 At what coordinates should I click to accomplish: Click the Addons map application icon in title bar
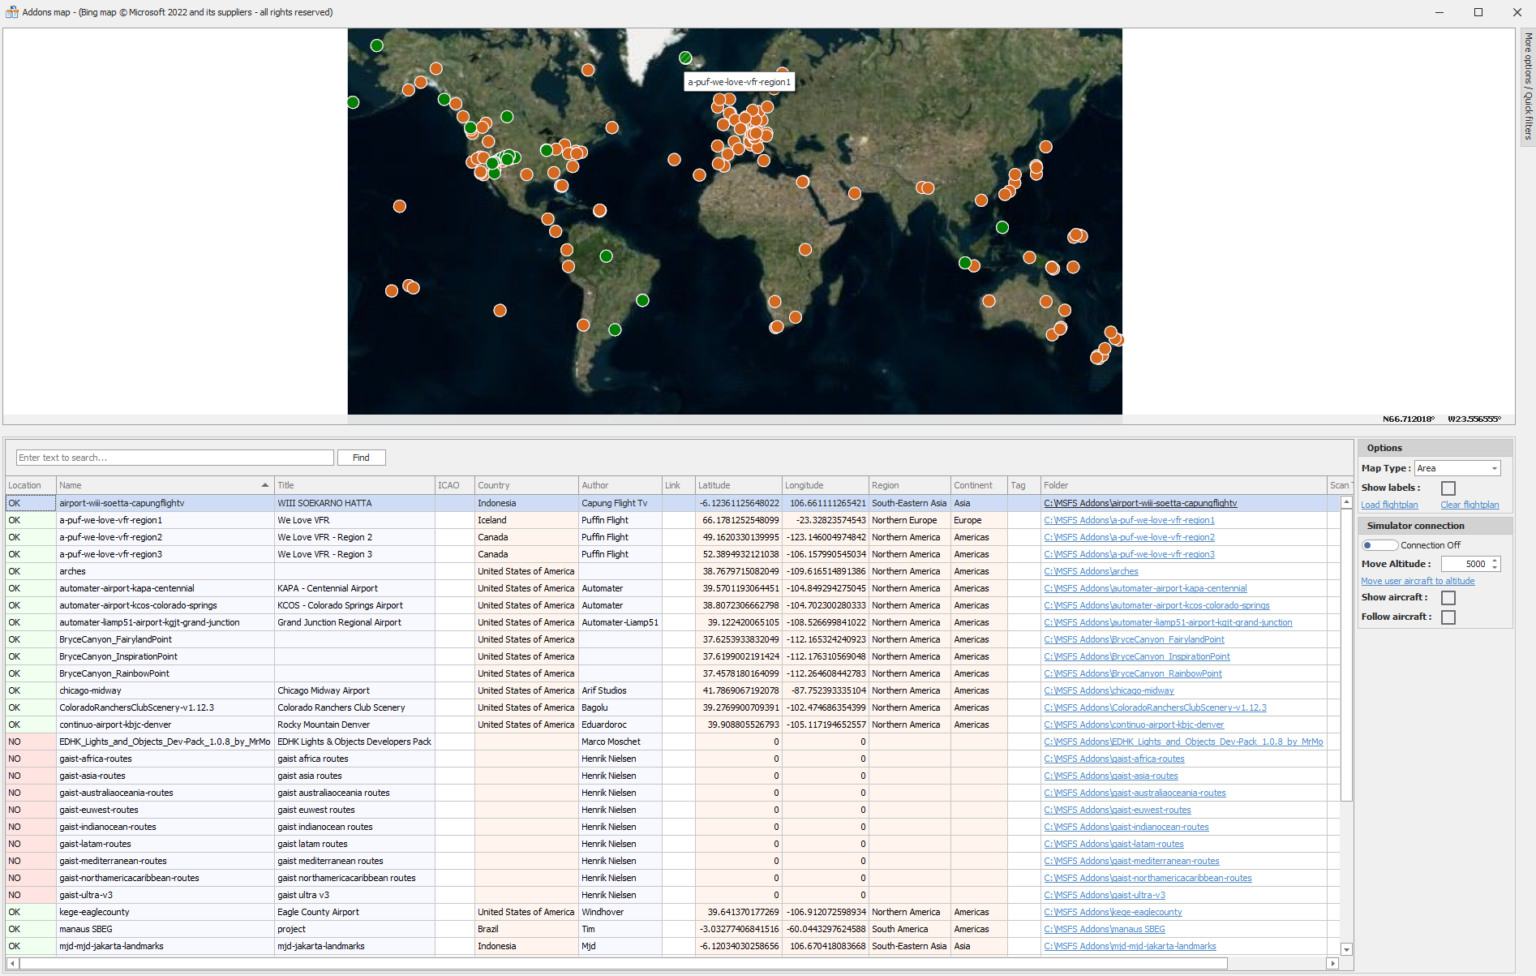[x=10, y=12]
